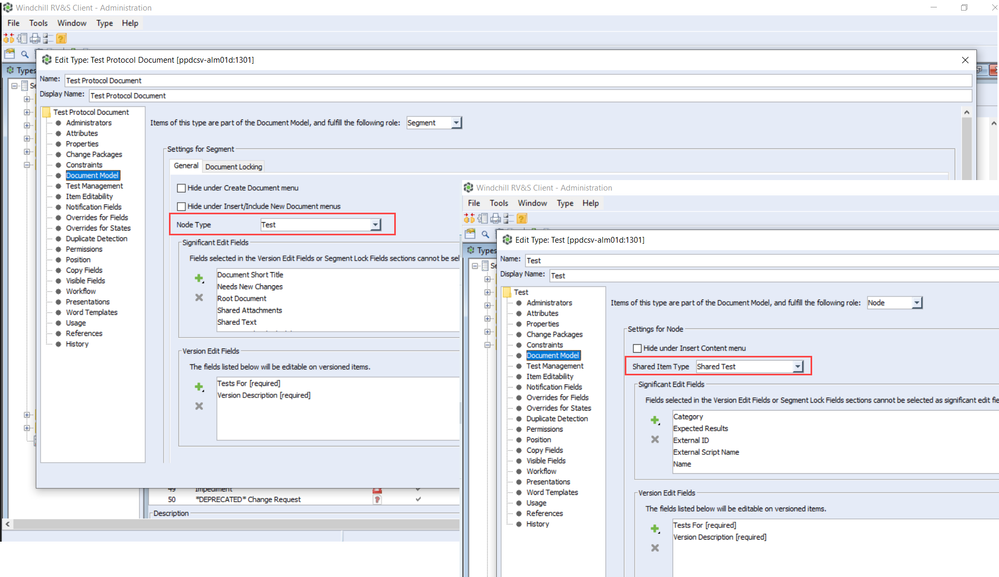This screenshot has width=999, height=577.
Task: Open the Segment role dropdown
Action: (456, 123)
